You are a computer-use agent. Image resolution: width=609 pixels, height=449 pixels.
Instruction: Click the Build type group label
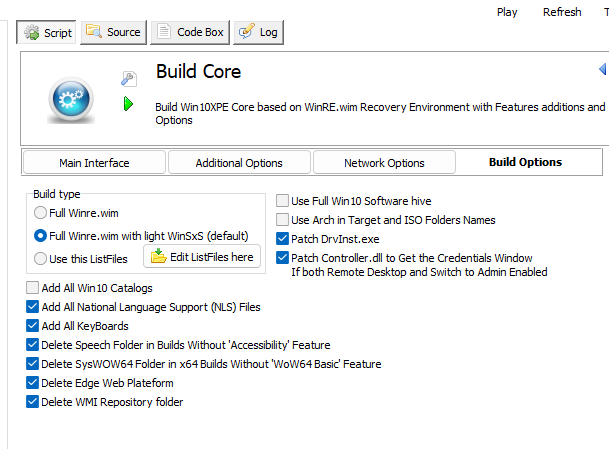point(57,194)
